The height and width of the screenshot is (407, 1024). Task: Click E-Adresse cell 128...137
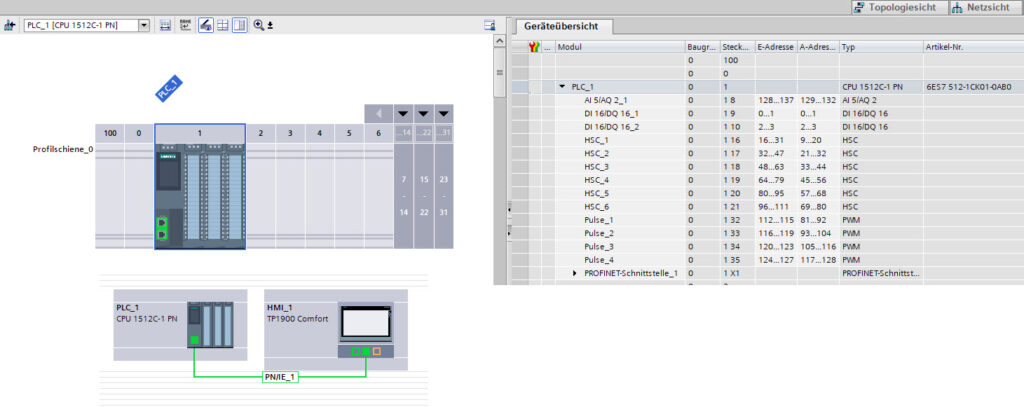(776, 100)
